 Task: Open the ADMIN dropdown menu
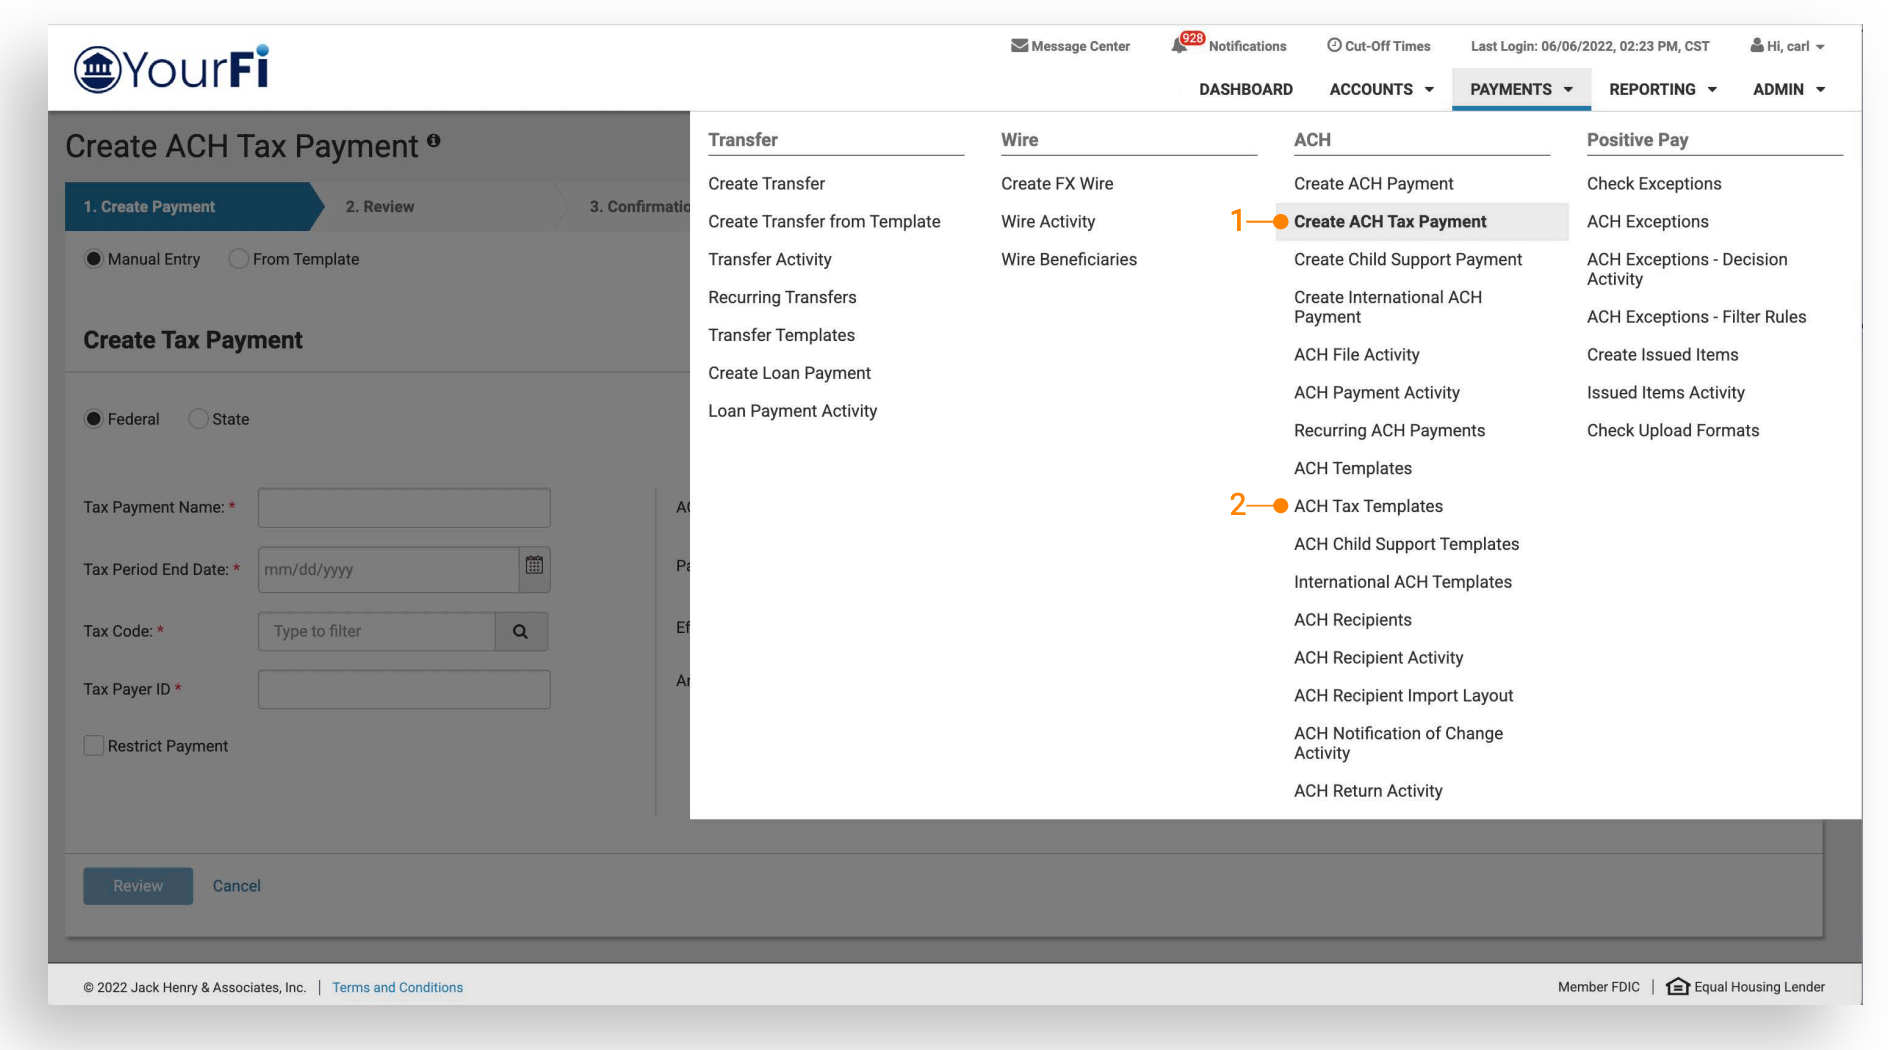tap(1788, 89)
